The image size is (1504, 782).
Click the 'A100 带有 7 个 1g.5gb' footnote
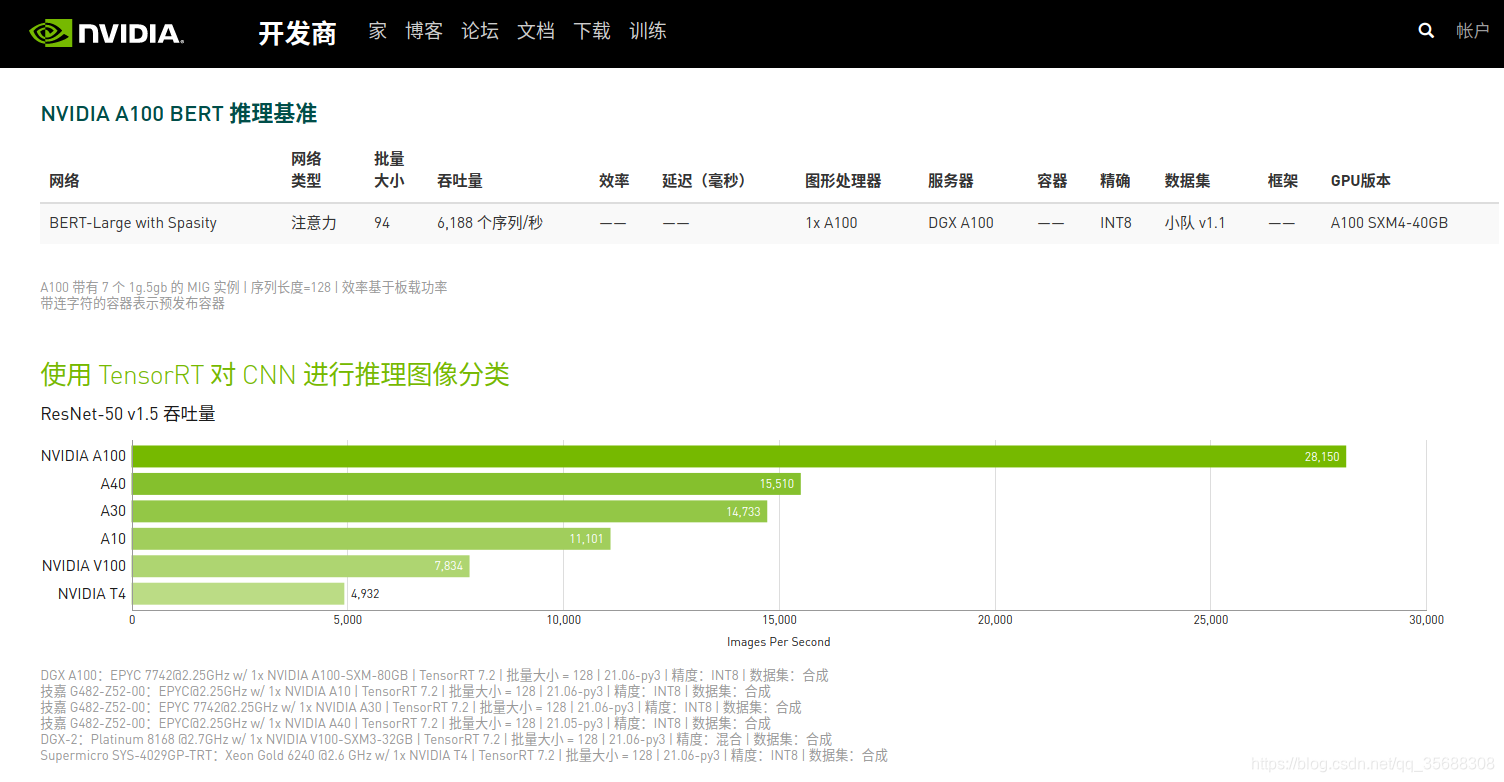244,287
